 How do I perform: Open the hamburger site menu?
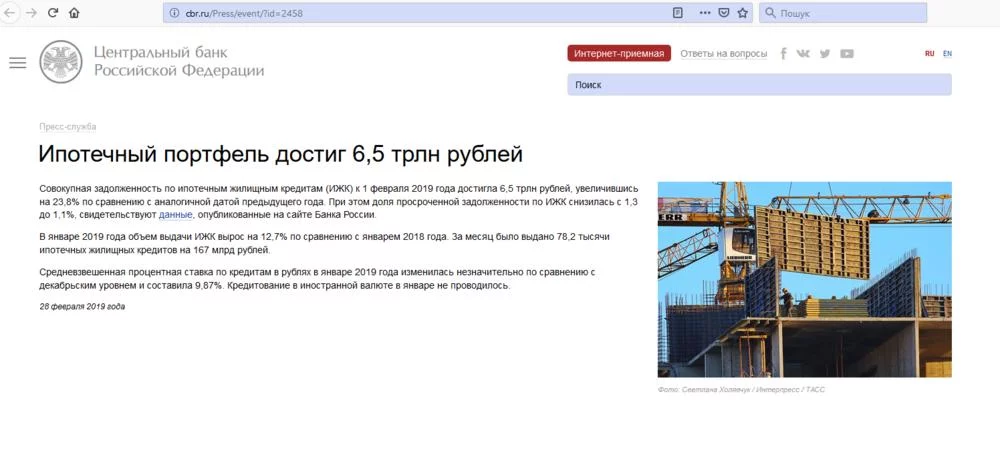click(x=18, y=63)
